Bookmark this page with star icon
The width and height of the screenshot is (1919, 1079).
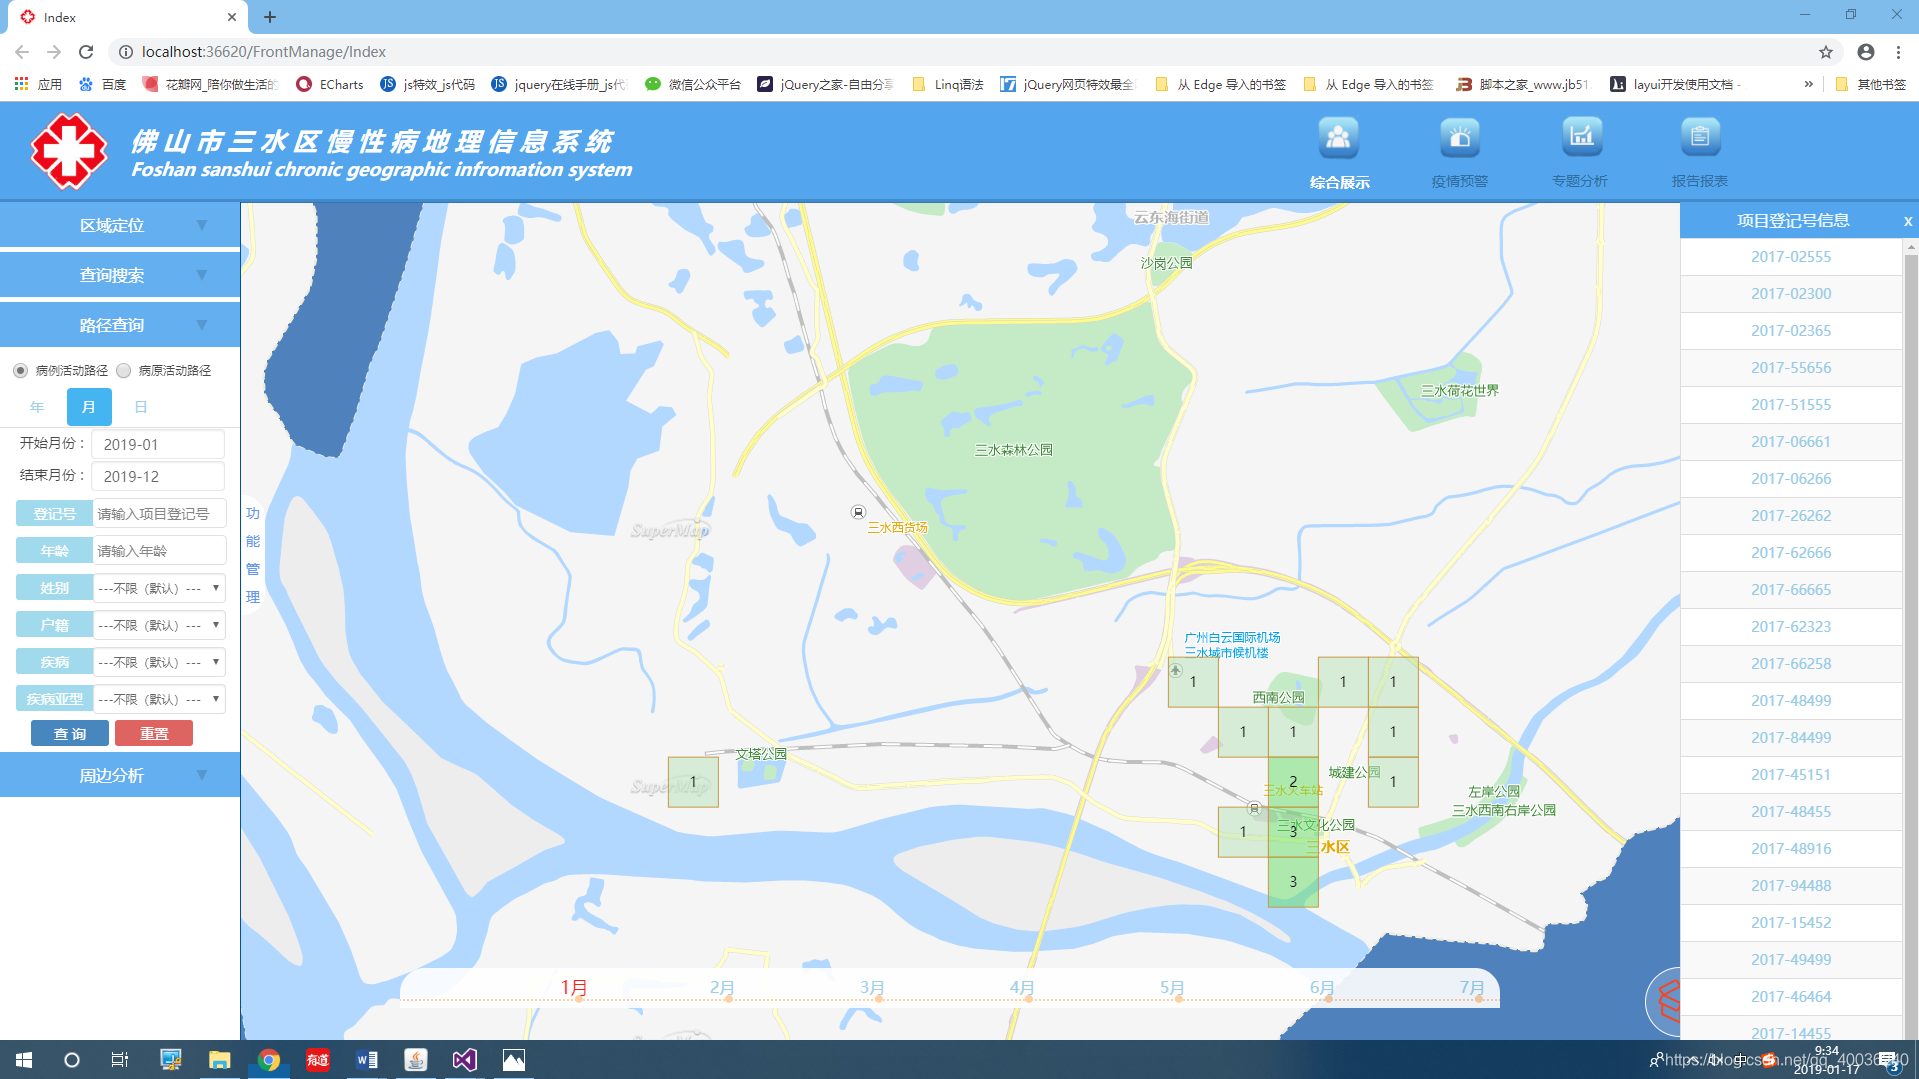1826,52
